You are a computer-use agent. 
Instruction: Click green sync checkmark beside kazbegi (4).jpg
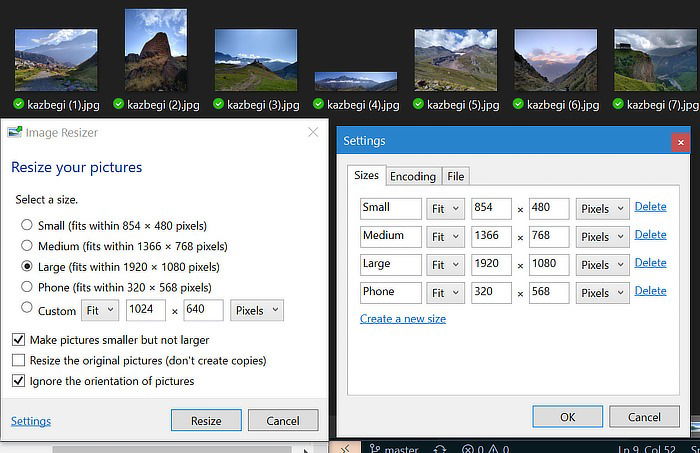[x=319, y=104]
